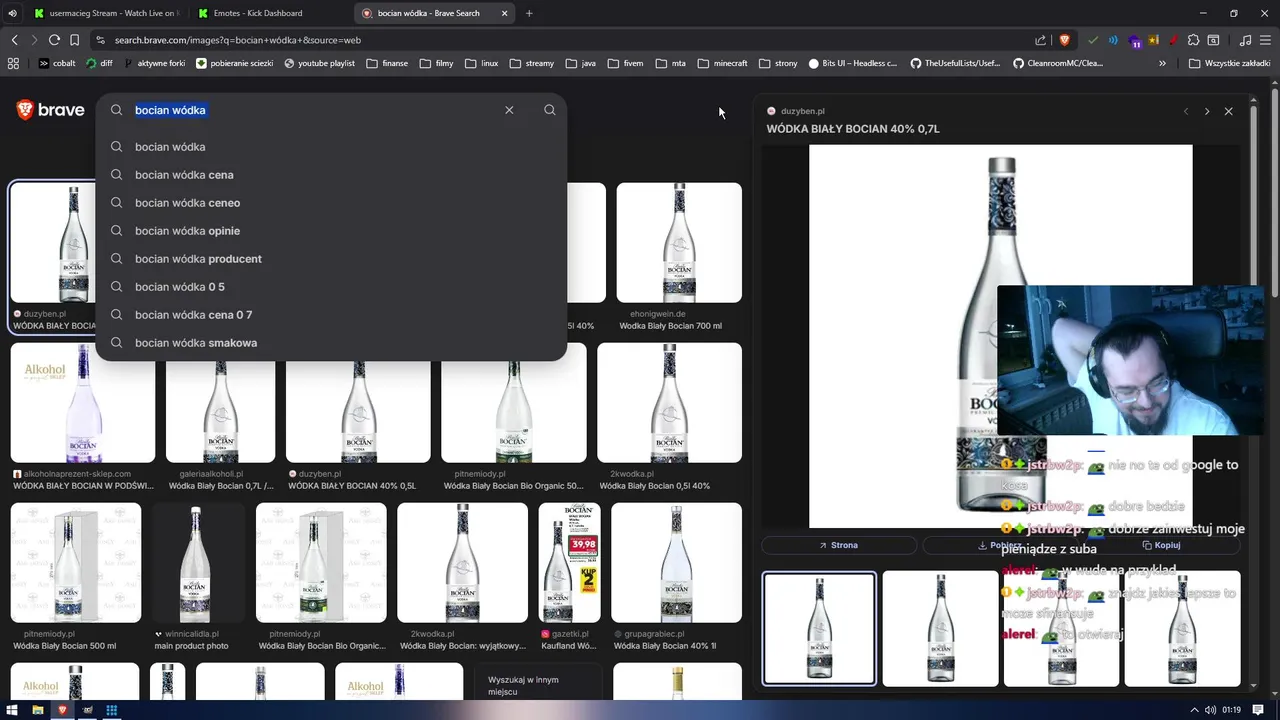Image resolution: width=1280 pixels, height=720 pixels.
Task: Open the filmy bookmark folder
Action: pyautogui.click(x=437, y=63)
